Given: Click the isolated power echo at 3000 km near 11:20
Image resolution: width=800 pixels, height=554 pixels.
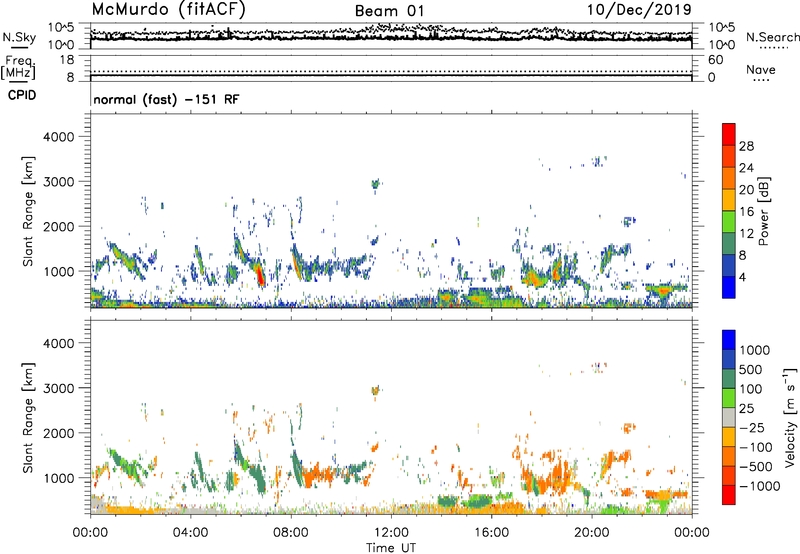Looking at the screenshot, I should pos(376,184).
